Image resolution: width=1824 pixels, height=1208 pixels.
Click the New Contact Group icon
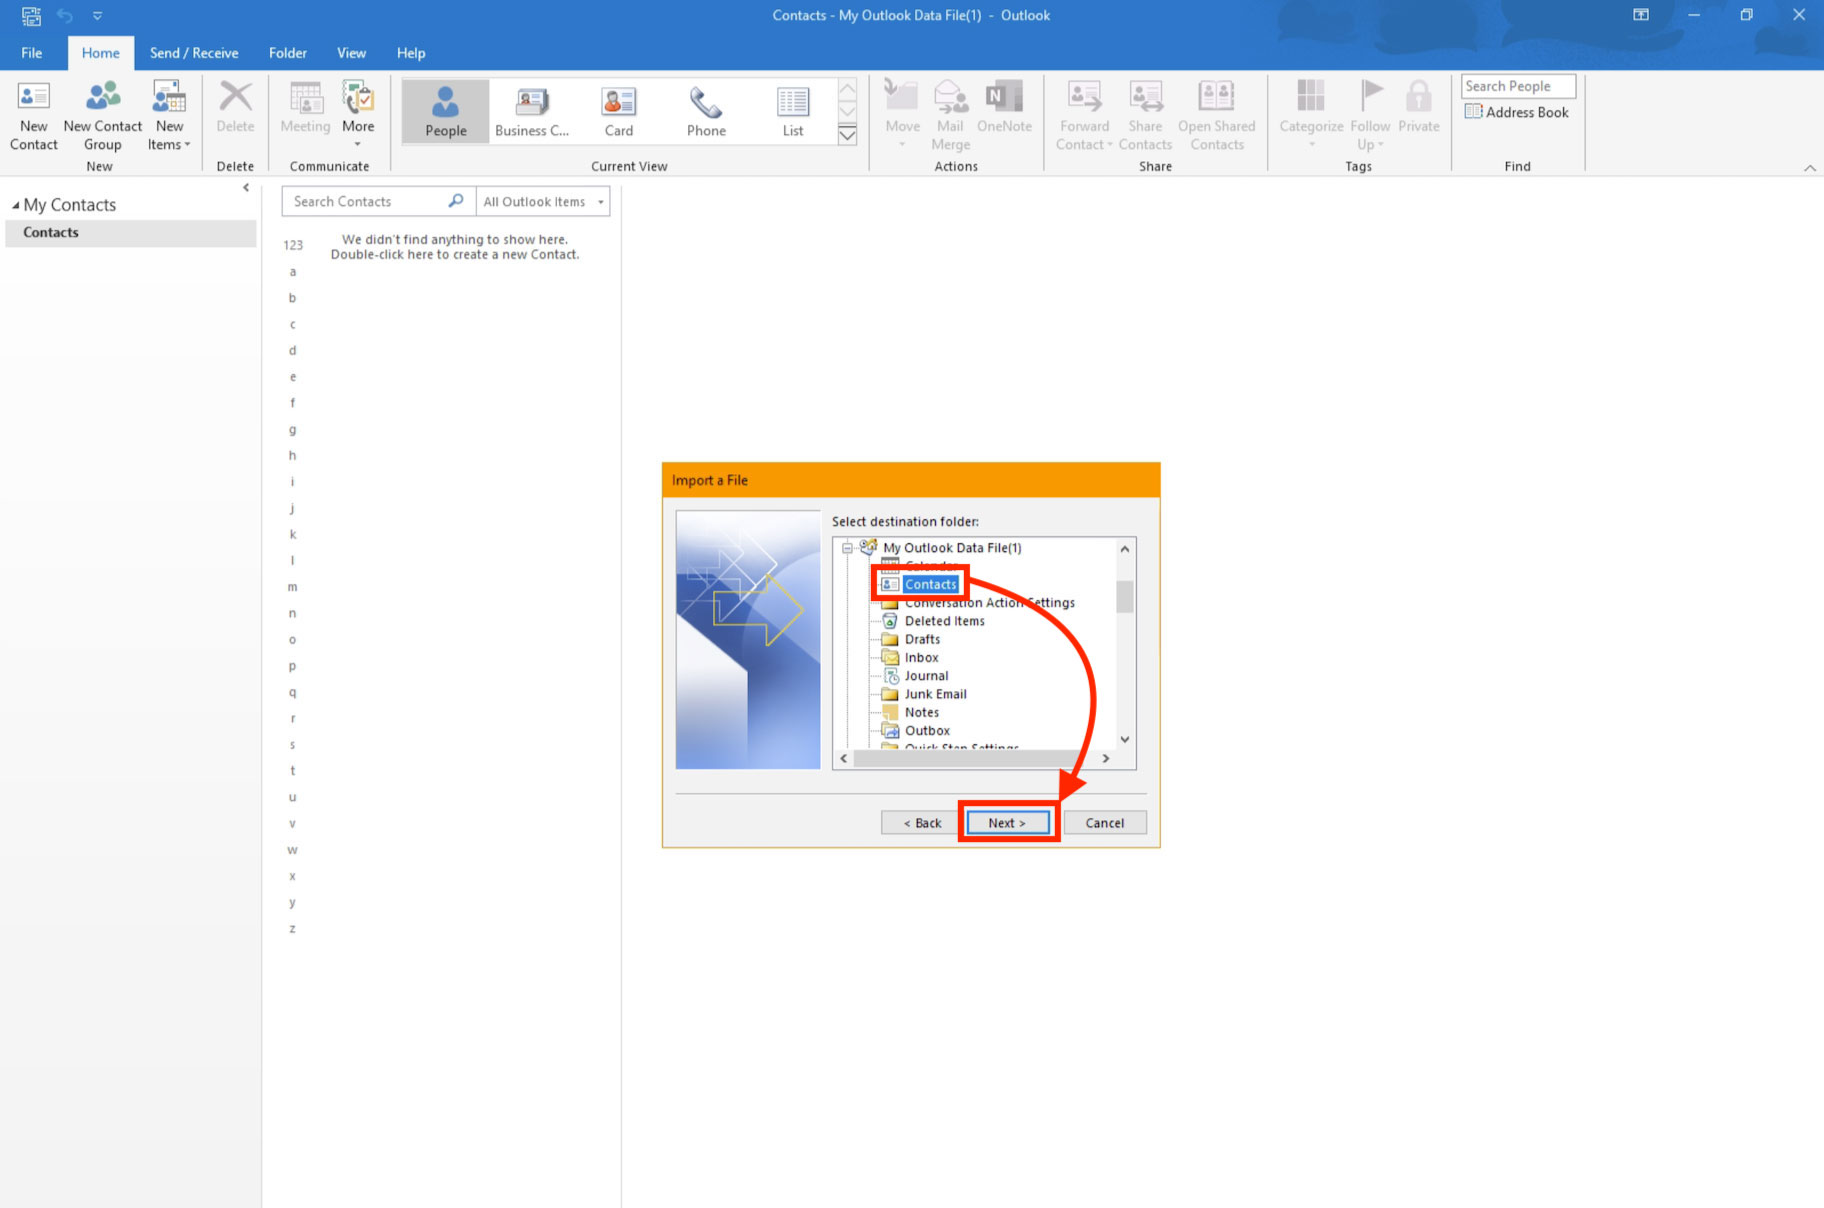(103, 98)
